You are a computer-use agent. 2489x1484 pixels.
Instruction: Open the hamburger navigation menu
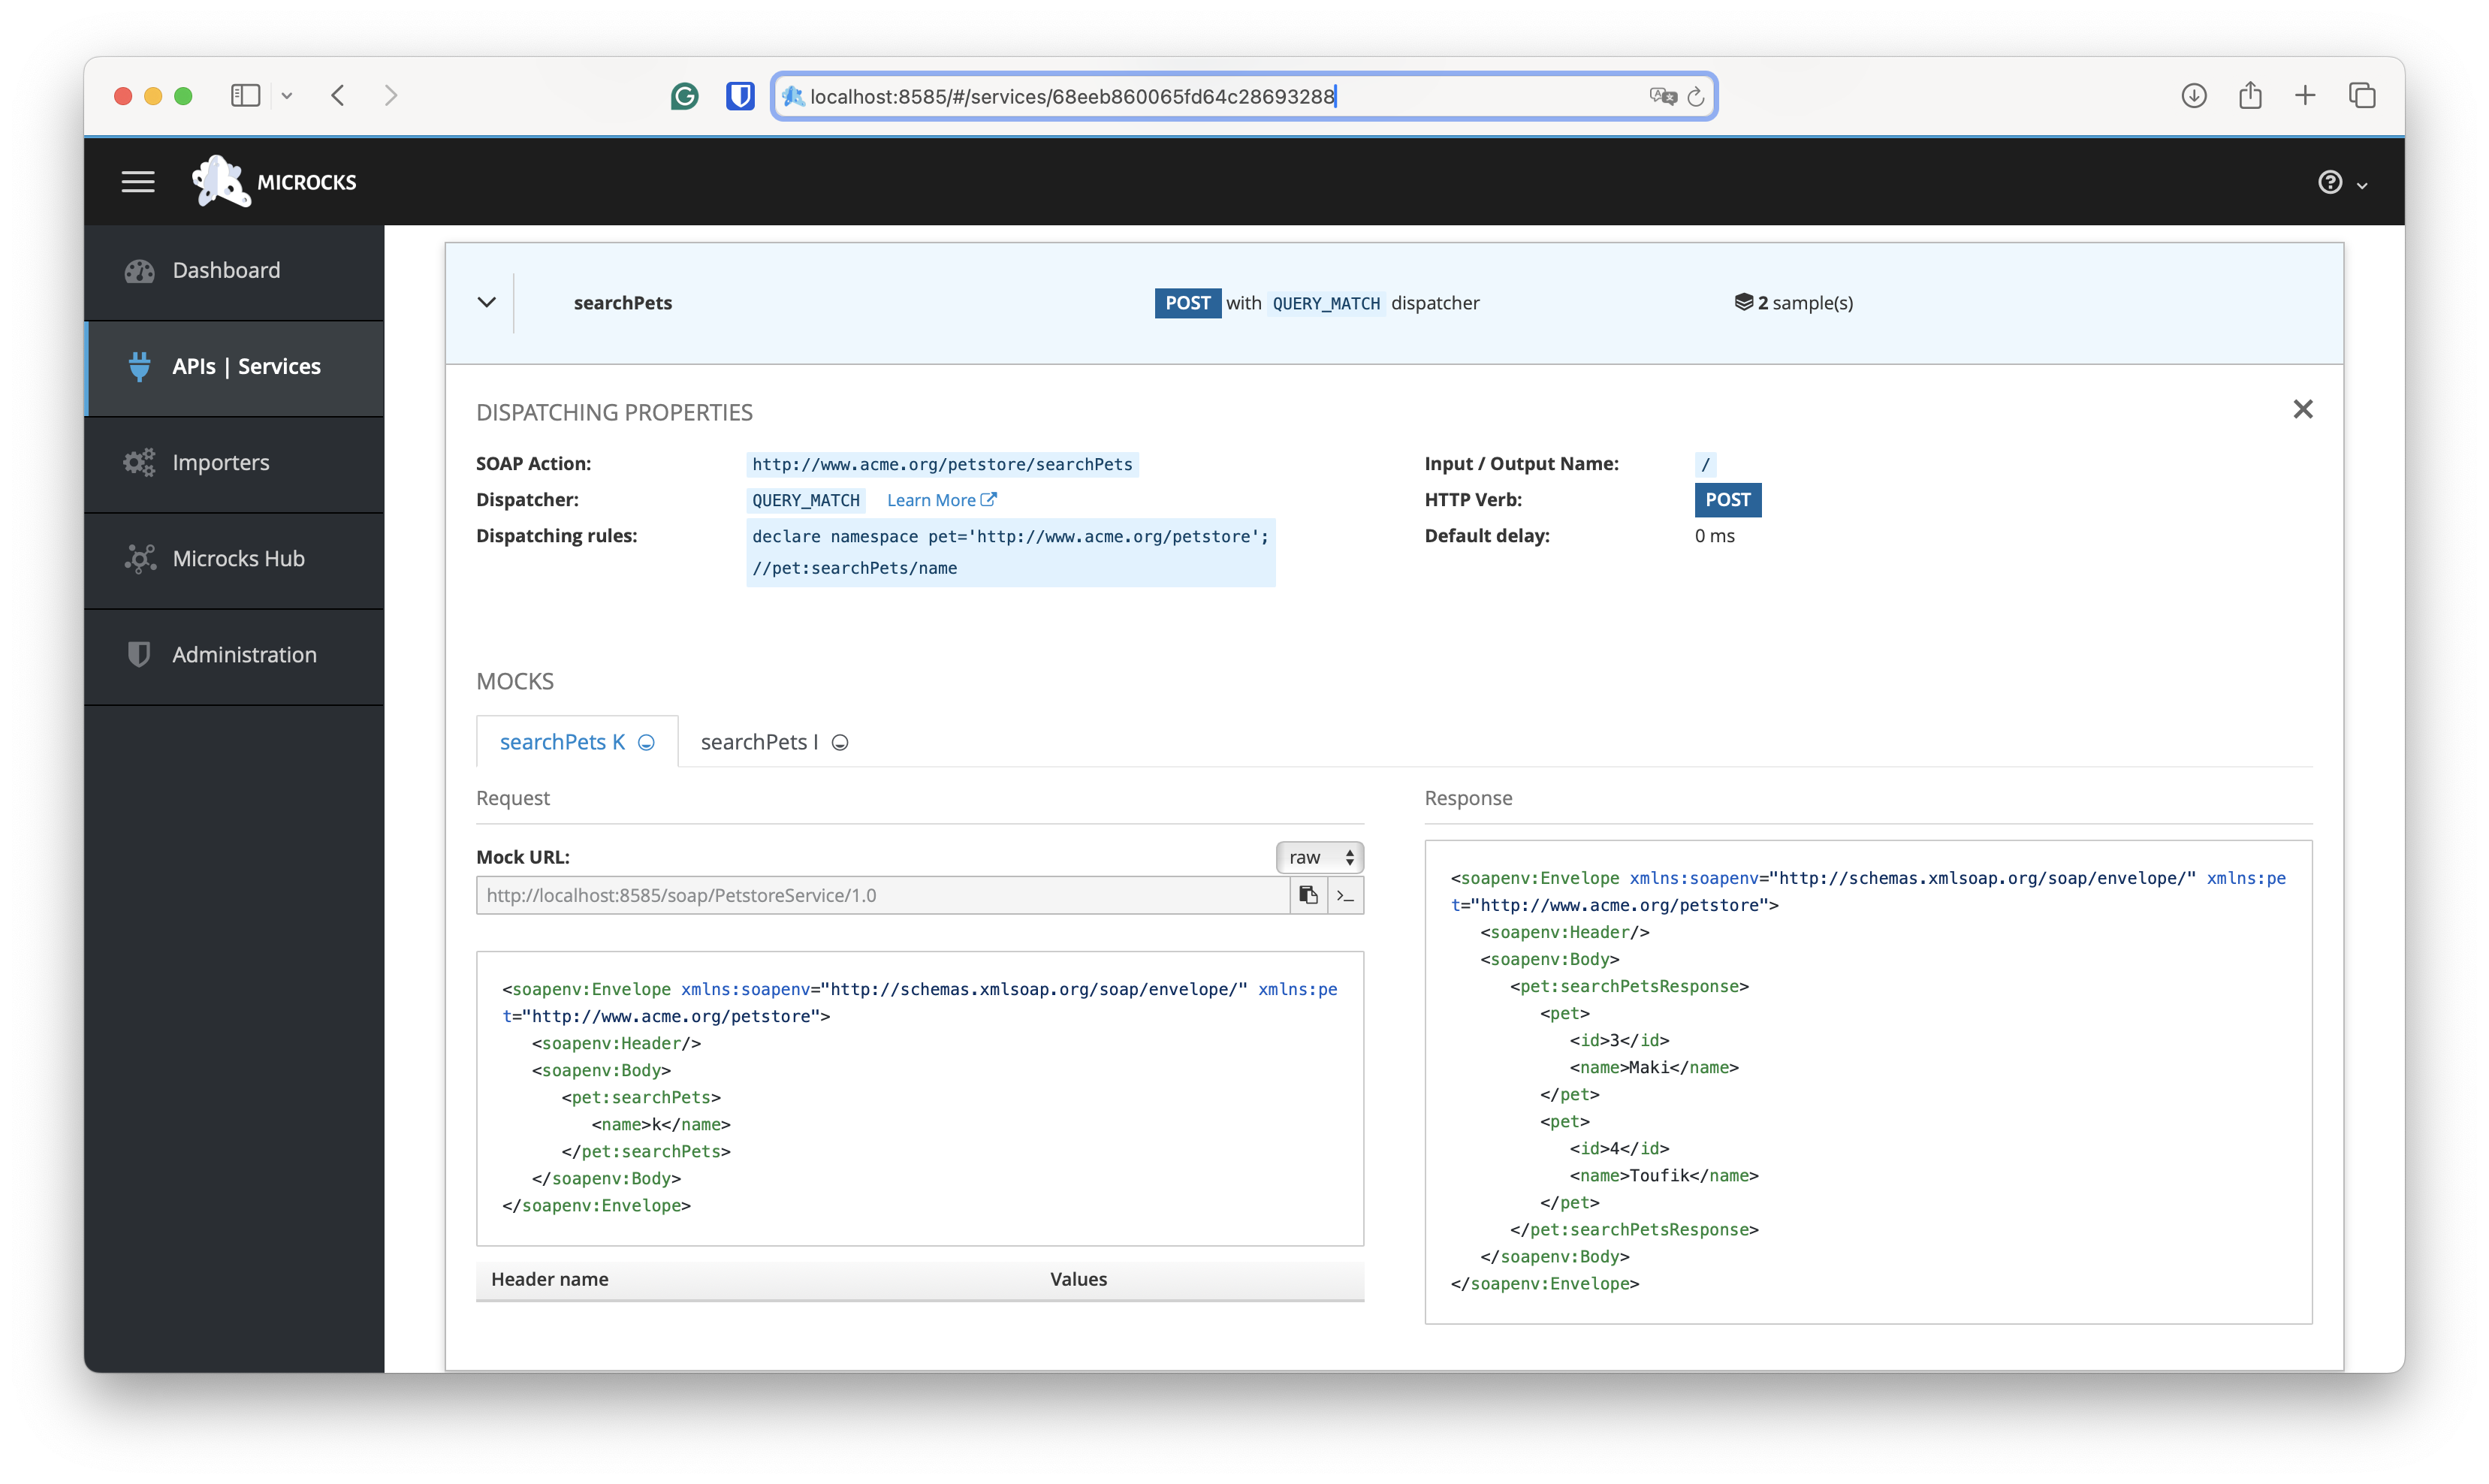138,182
